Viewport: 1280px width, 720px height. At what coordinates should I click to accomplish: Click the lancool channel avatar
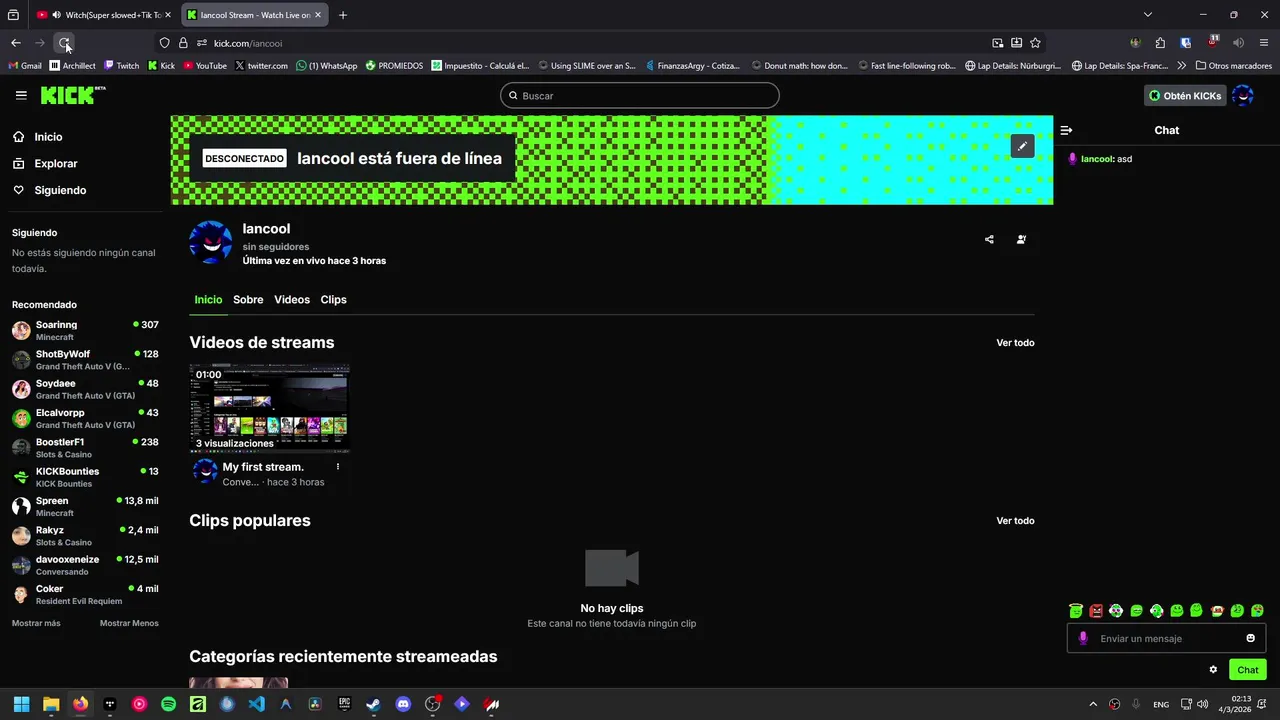tap(211, 243)
